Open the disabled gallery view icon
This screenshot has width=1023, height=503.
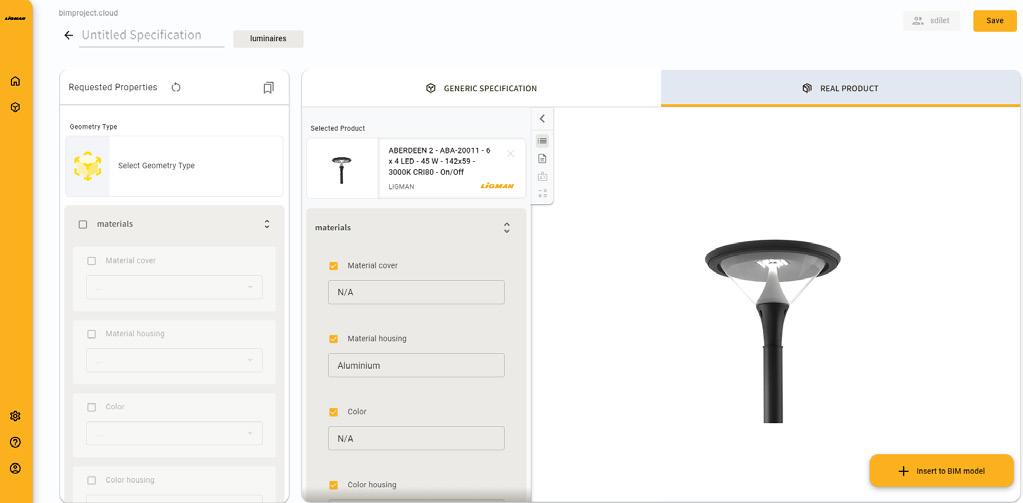point(542,176)
